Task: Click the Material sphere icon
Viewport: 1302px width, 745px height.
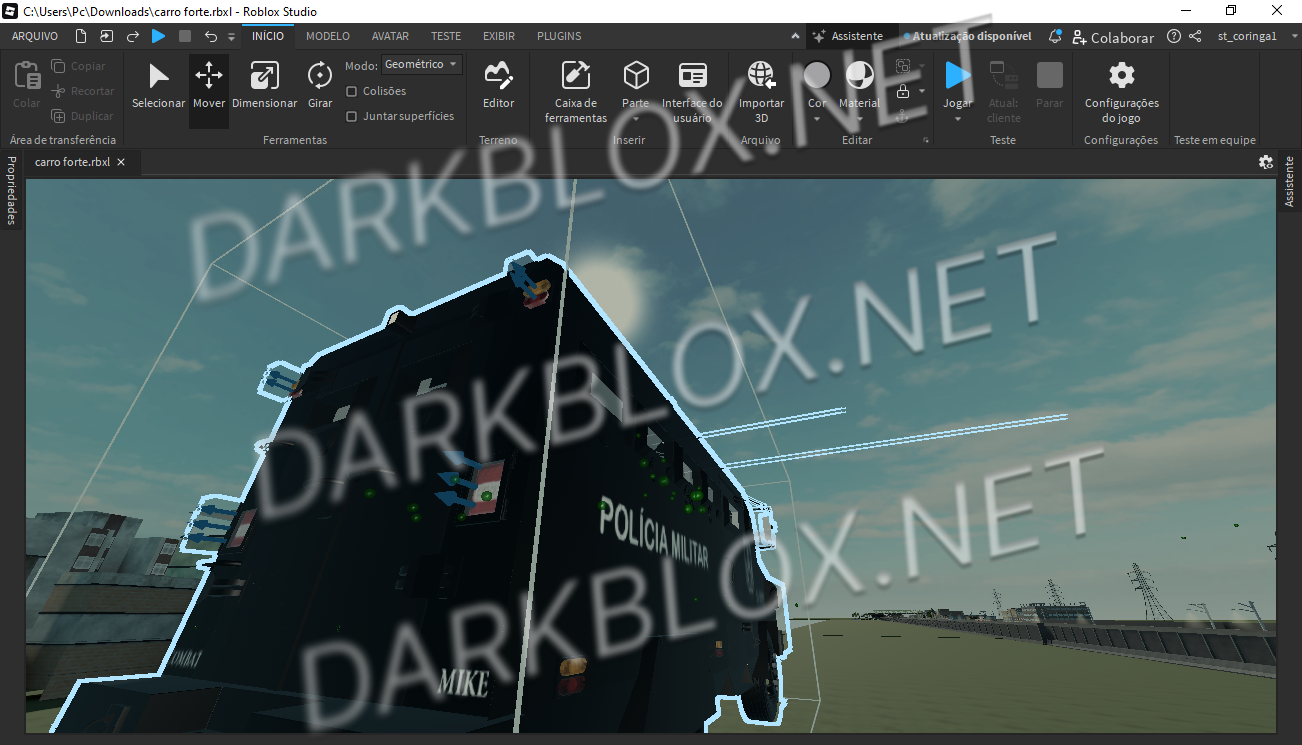Action: (x=859, y=76)
